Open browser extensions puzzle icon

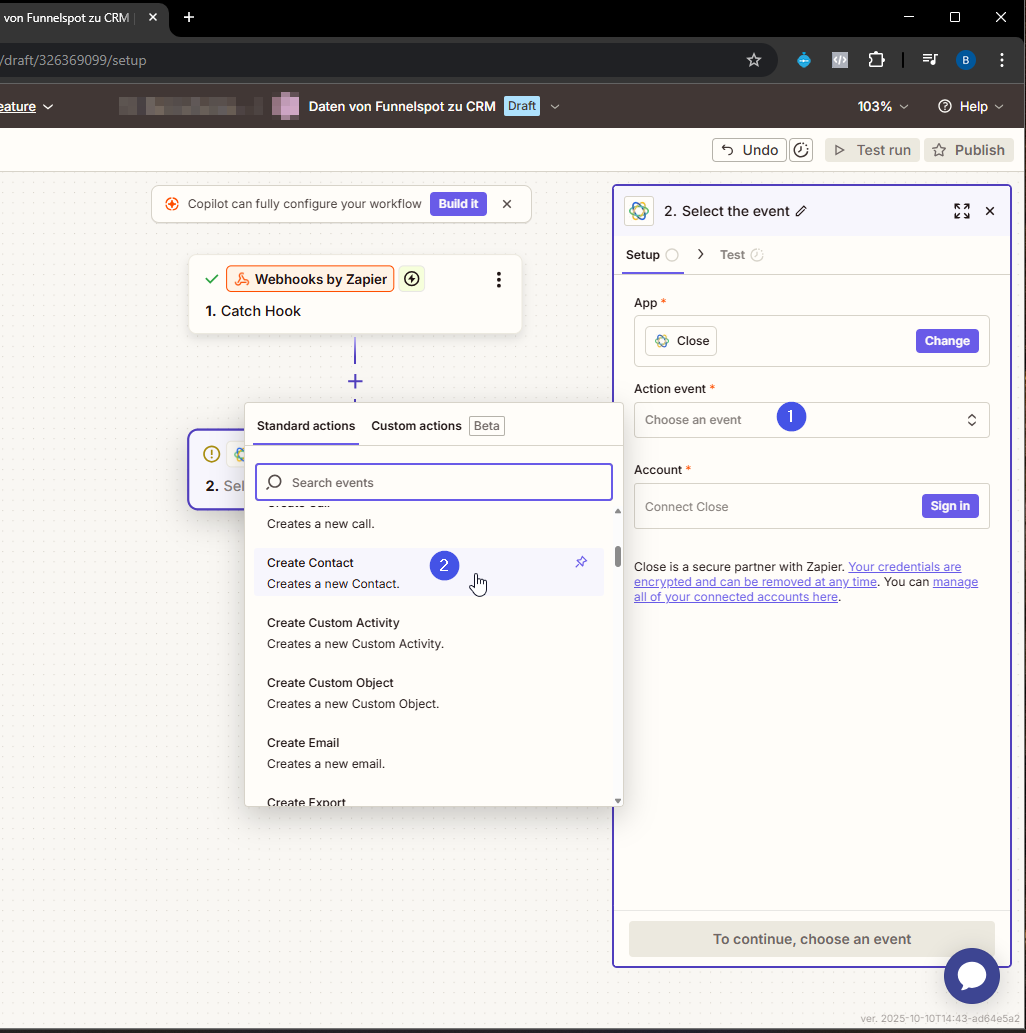(876, 60)
